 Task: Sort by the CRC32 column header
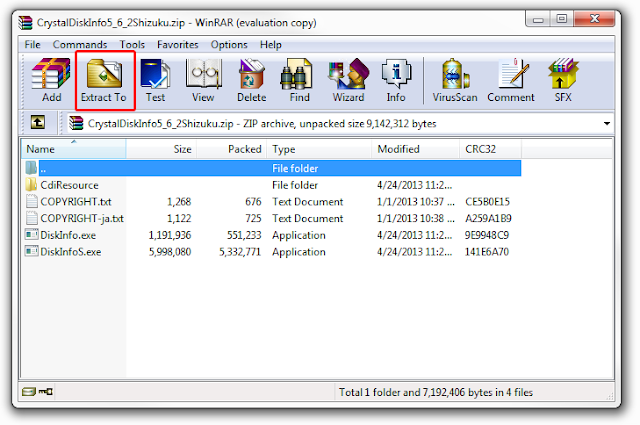coord(490,149)
